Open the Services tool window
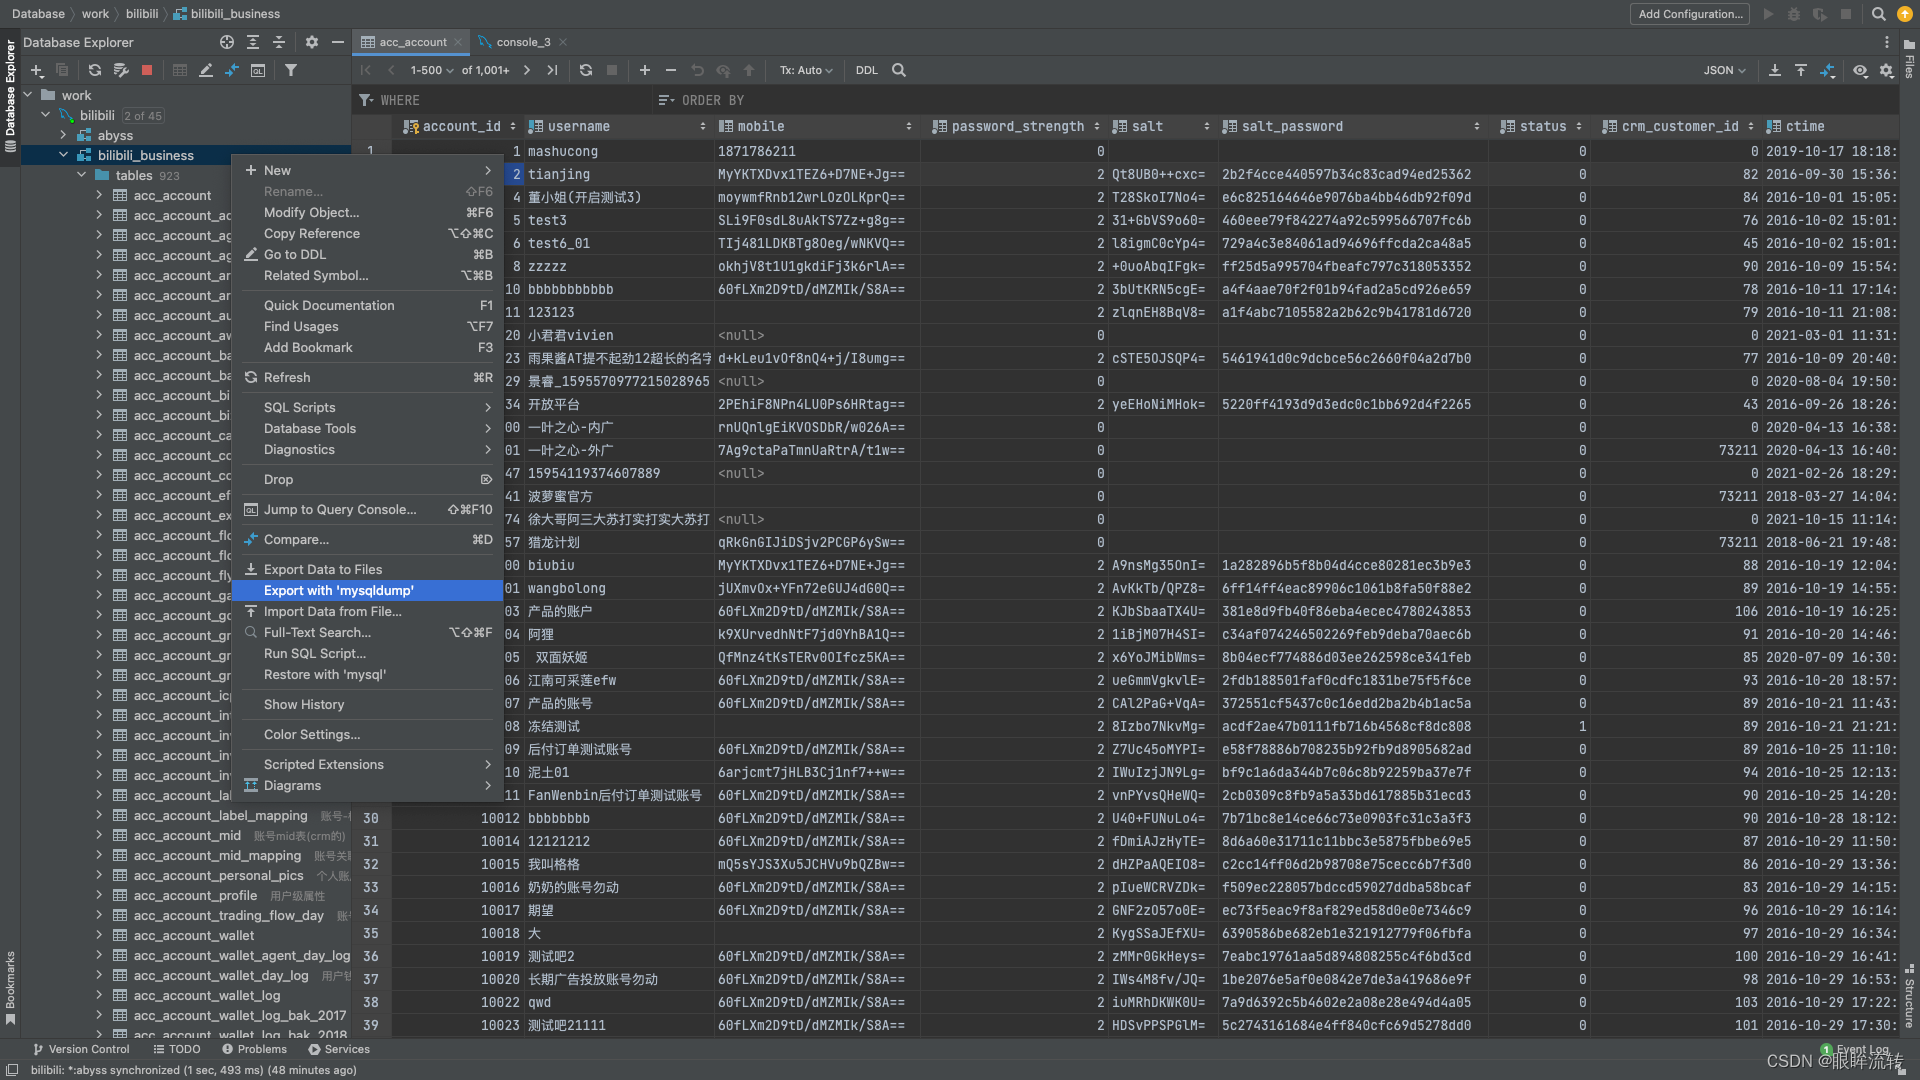 (x=339, y=1049)
